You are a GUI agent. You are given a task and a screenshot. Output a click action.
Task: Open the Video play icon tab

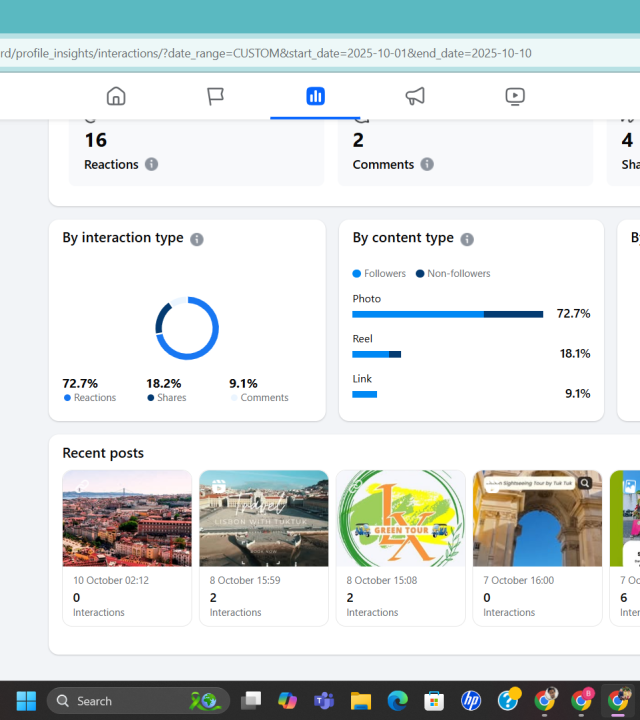click(515, 96)
